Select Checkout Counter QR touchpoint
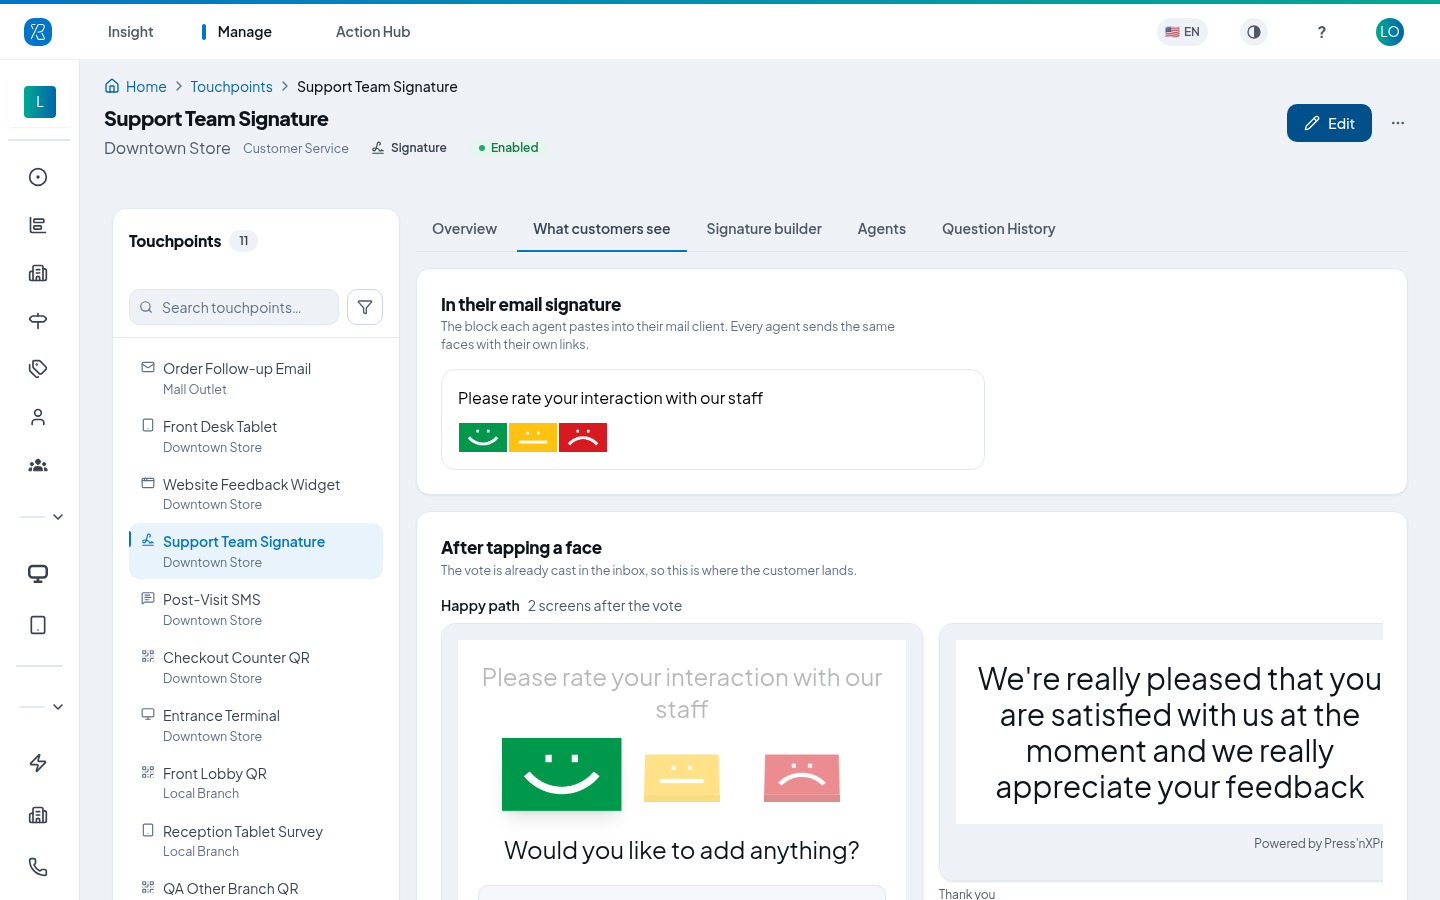 256,667
